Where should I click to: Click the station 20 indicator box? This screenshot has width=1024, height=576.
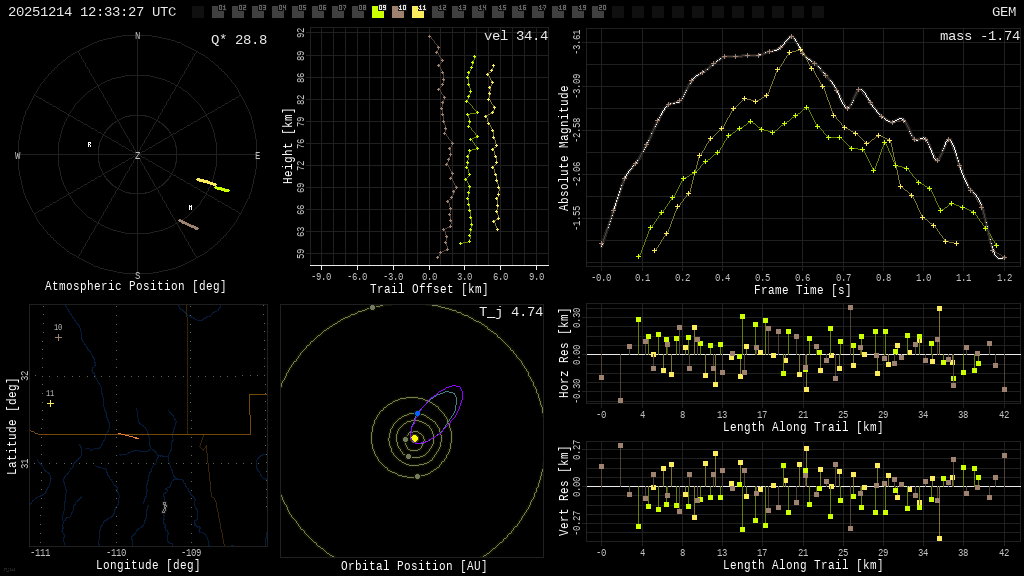click(x=598, y=12)
